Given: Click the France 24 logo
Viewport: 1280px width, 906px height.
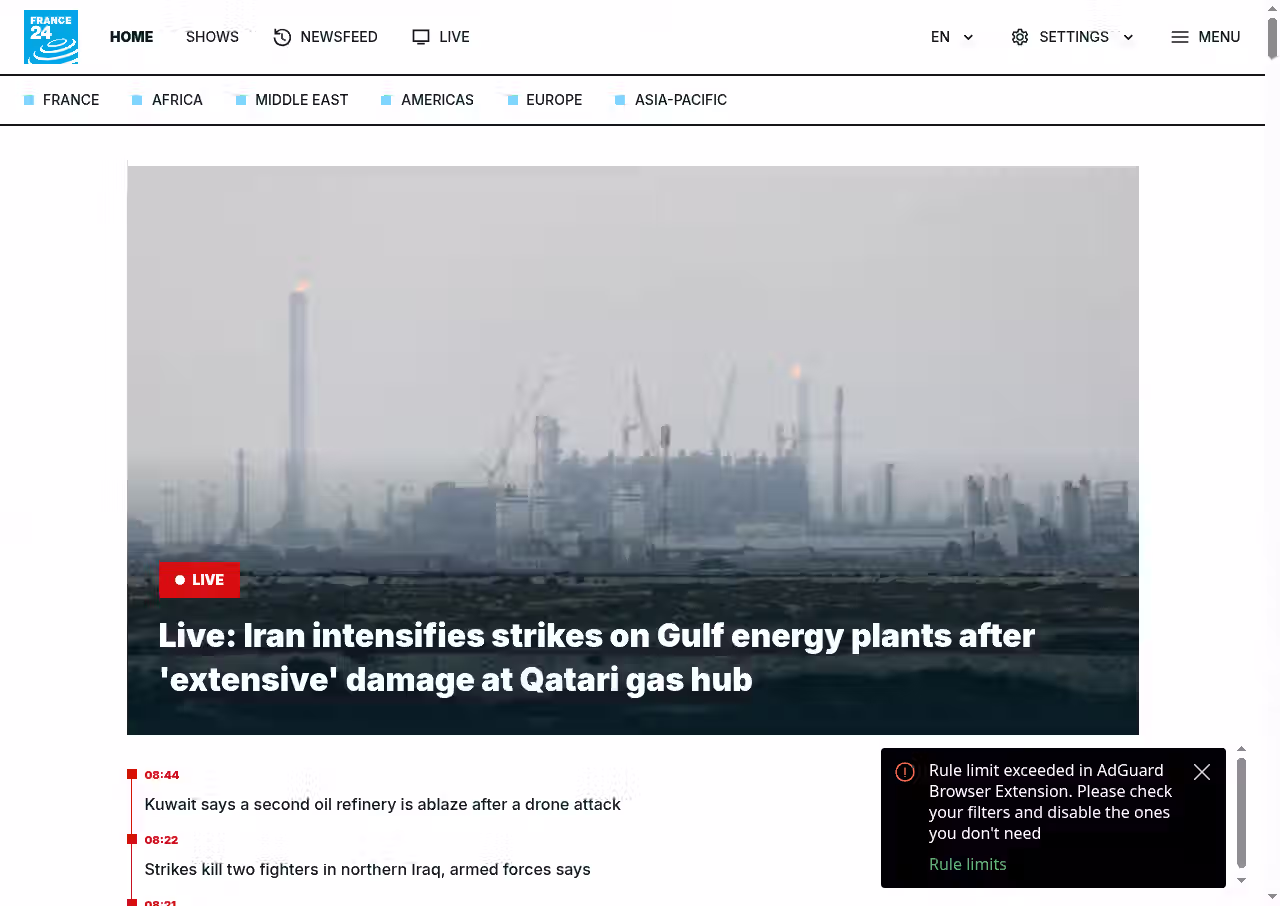Looking at the screenshot, I should pyautogui.click(x=51, y=37).
